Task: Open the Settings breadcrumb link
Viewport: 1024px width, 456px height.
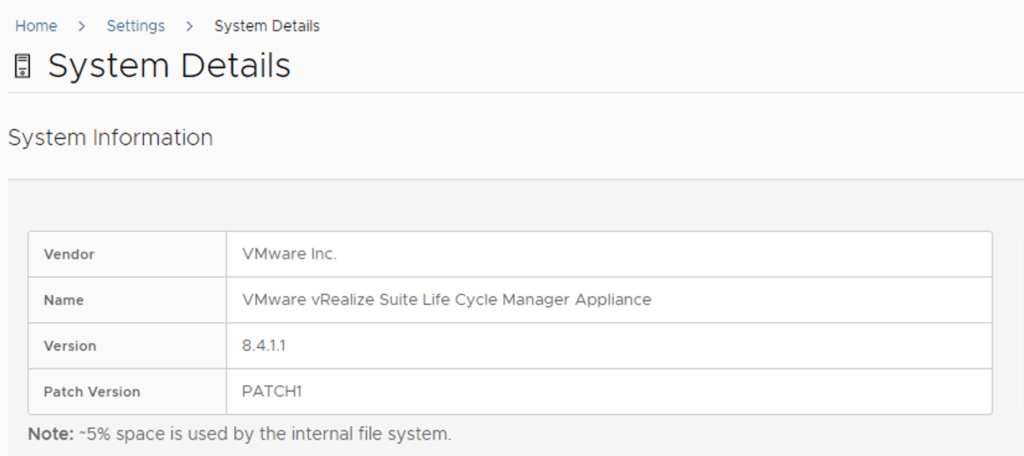Action: [x=136, y=26]
